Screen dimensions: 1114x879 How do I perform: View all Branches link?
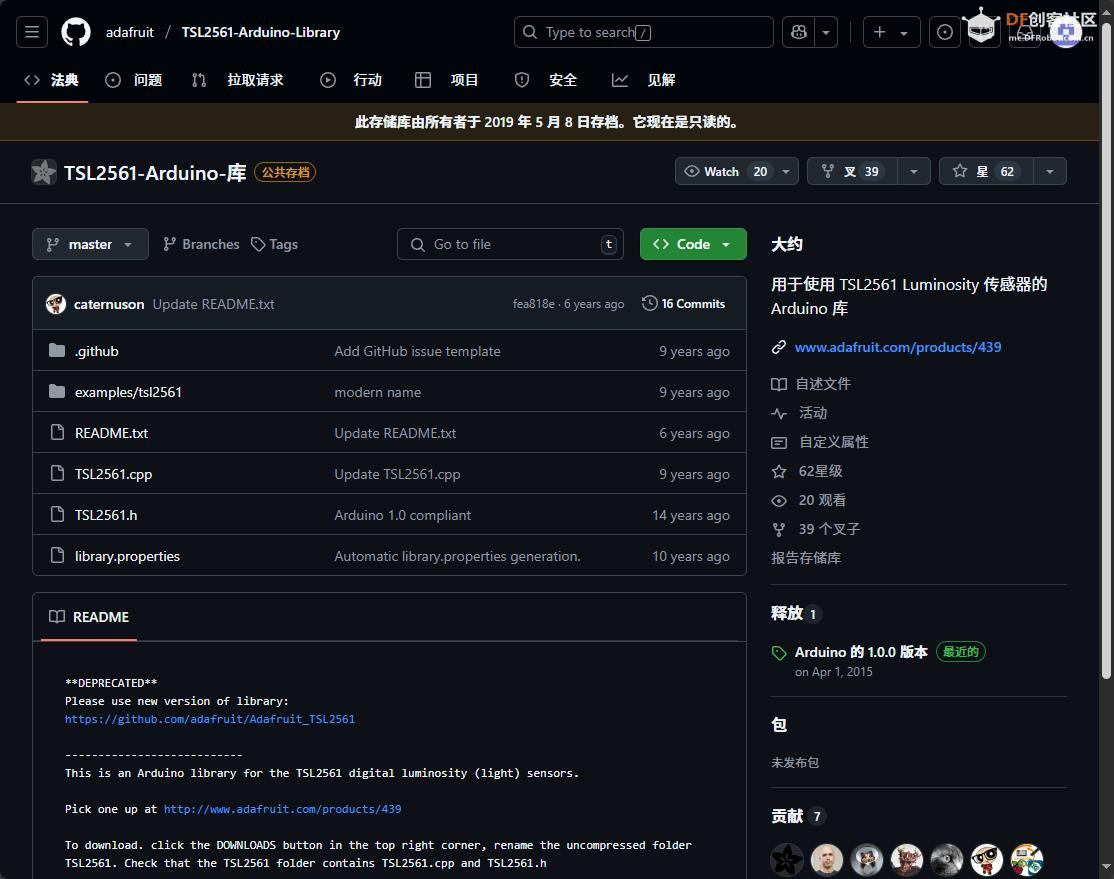[201, 244]
